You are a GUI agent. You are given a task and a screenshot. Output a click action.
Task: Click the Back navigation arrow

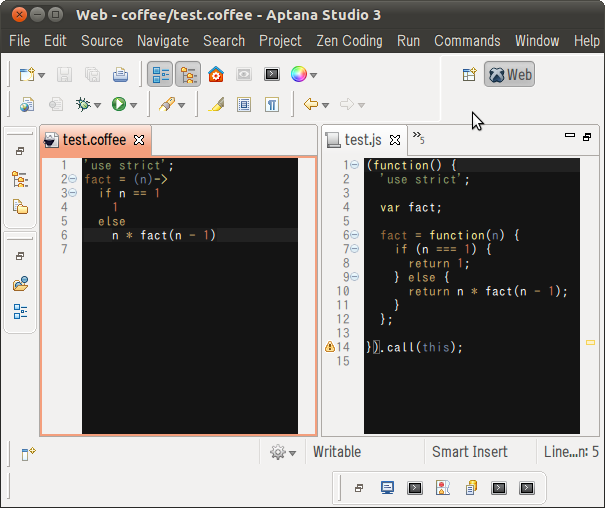pyautogui.click(x=311, y=104)
